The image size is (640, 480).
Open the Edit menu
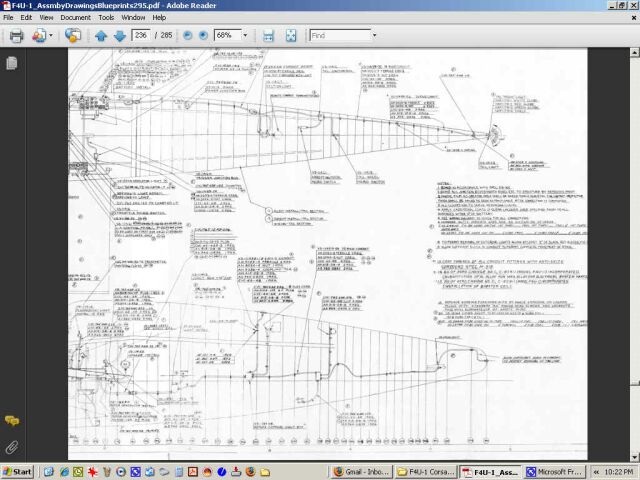26,18
